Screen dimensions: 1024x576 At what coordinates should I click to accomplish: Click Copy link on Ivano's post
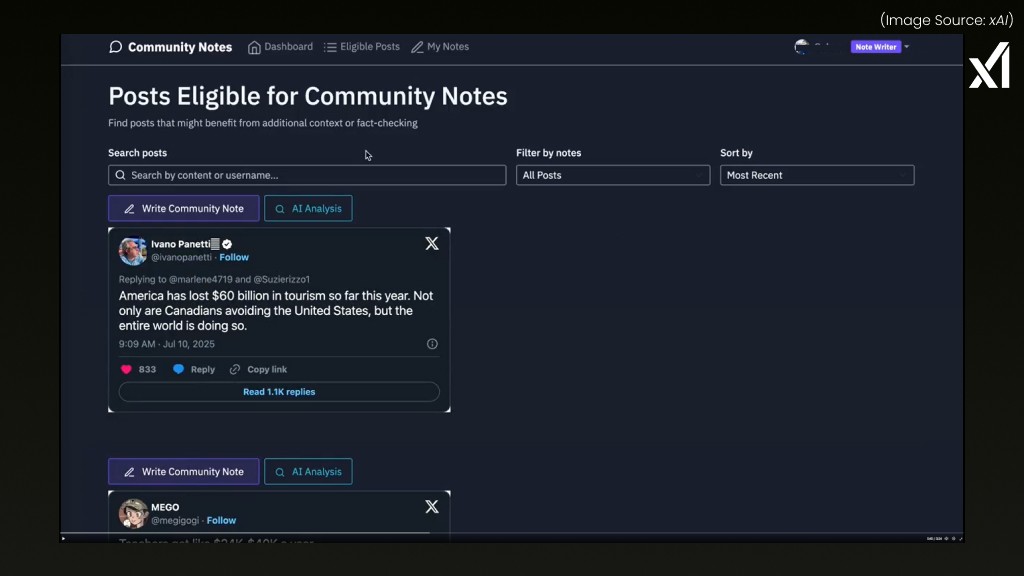(259, 370)
